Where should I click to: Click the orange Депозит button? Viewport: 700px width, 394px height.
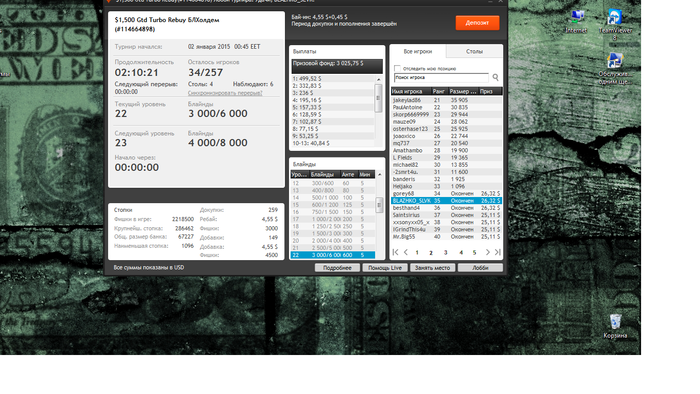tap(477, 23)
